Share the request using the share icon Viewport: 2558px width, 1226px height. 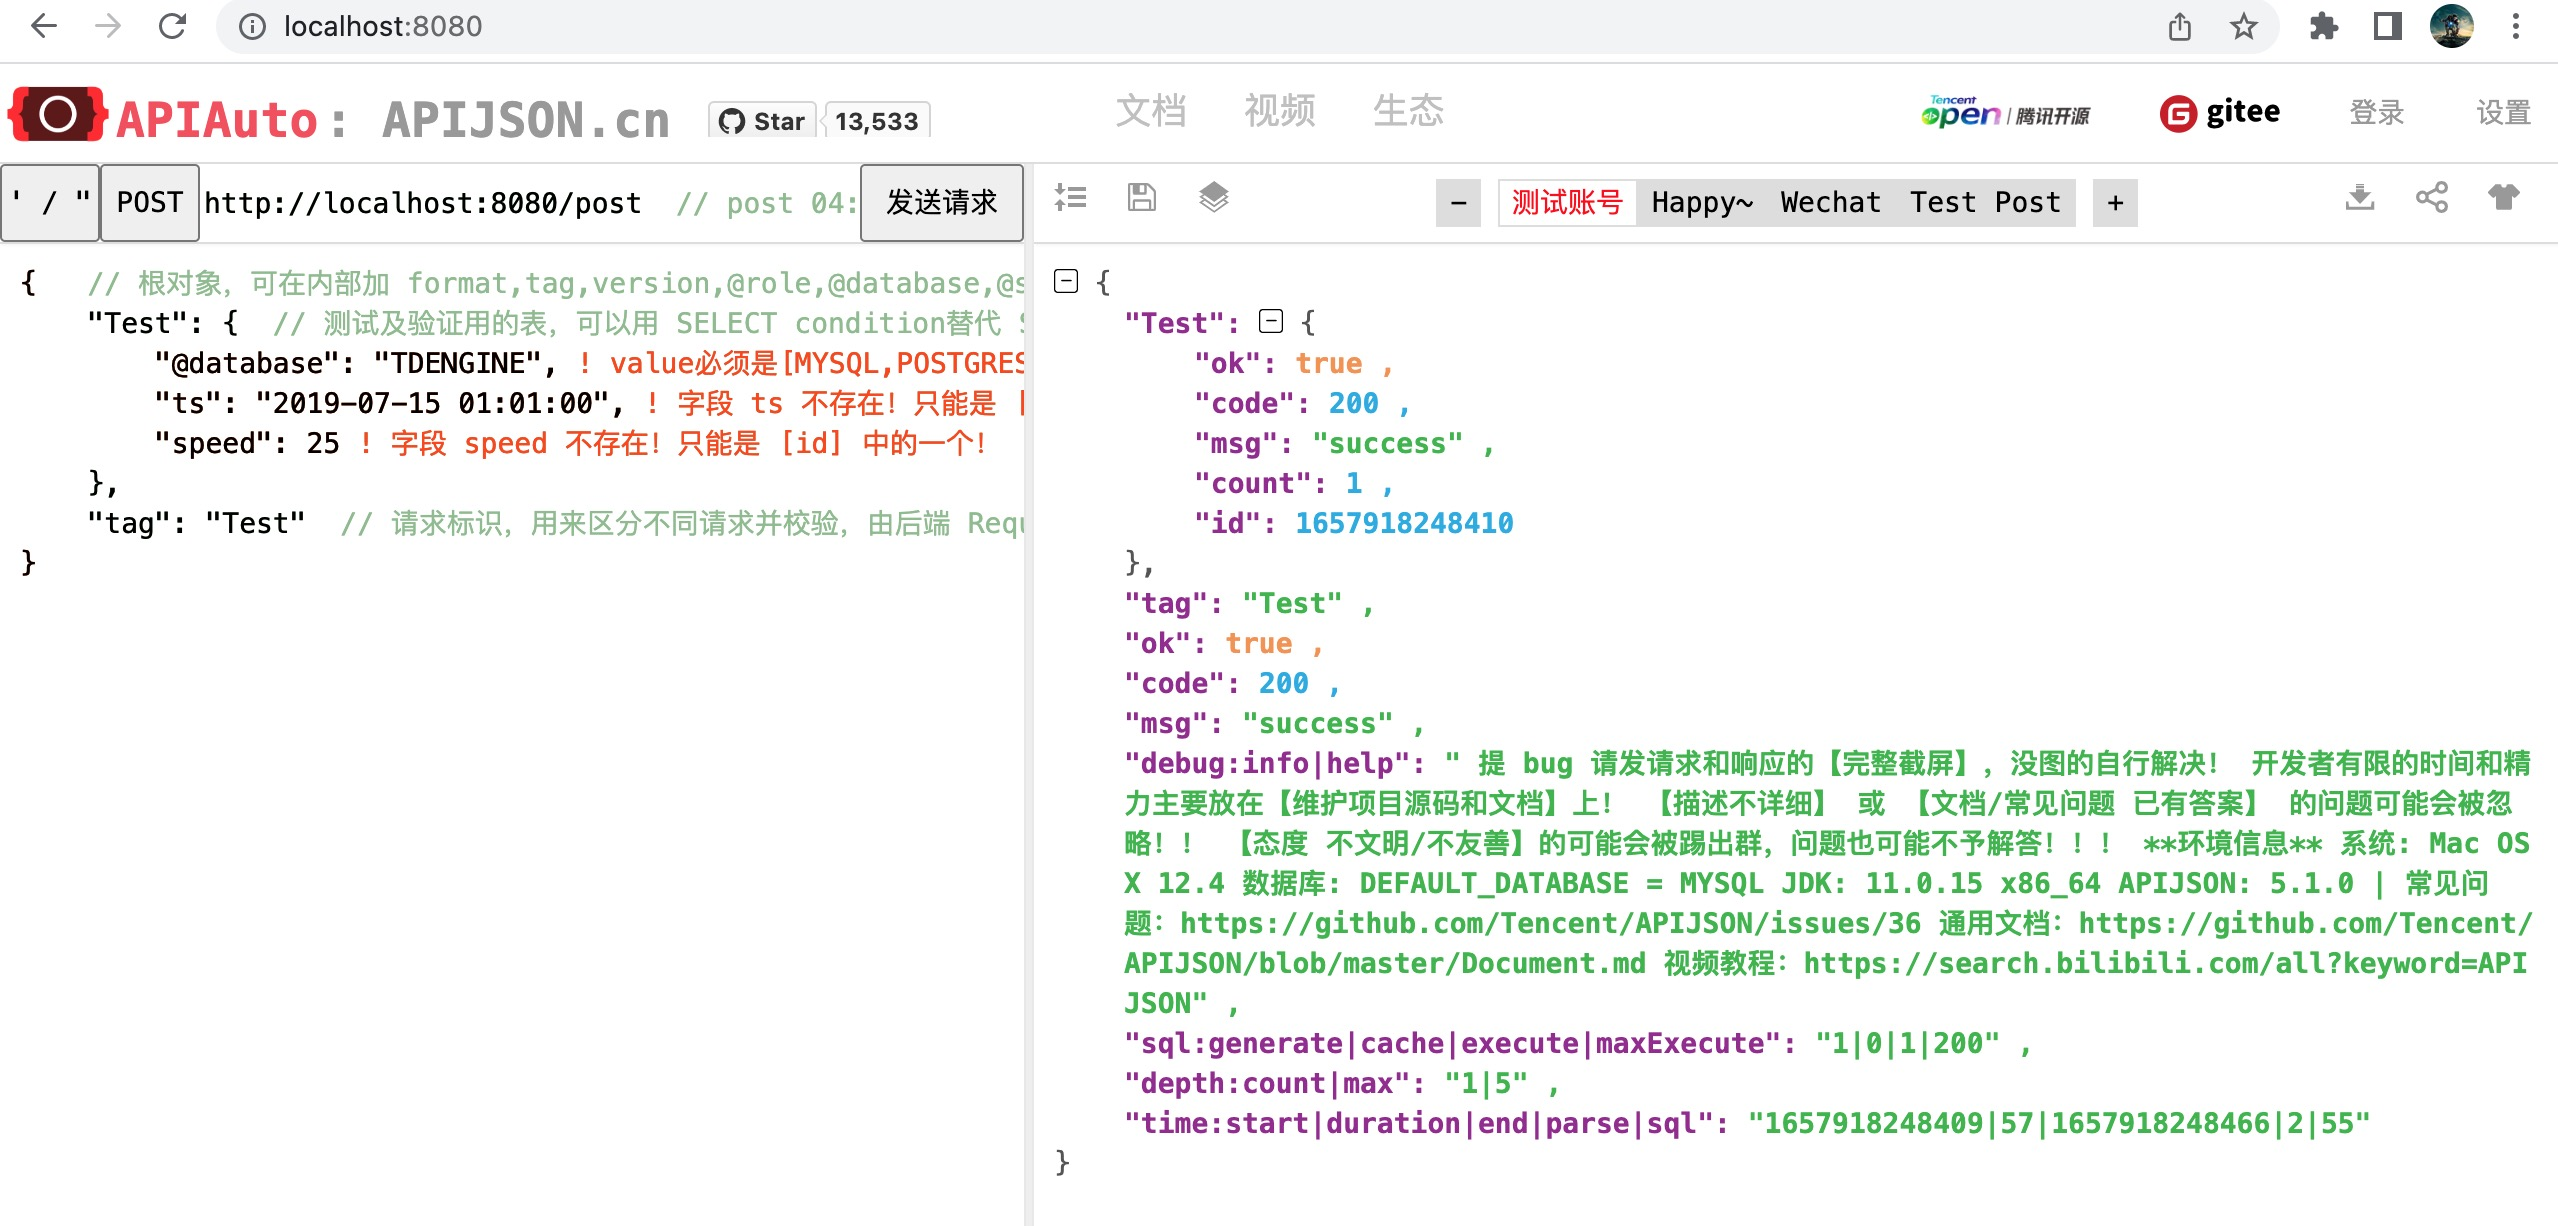(x=2432, y=198)
